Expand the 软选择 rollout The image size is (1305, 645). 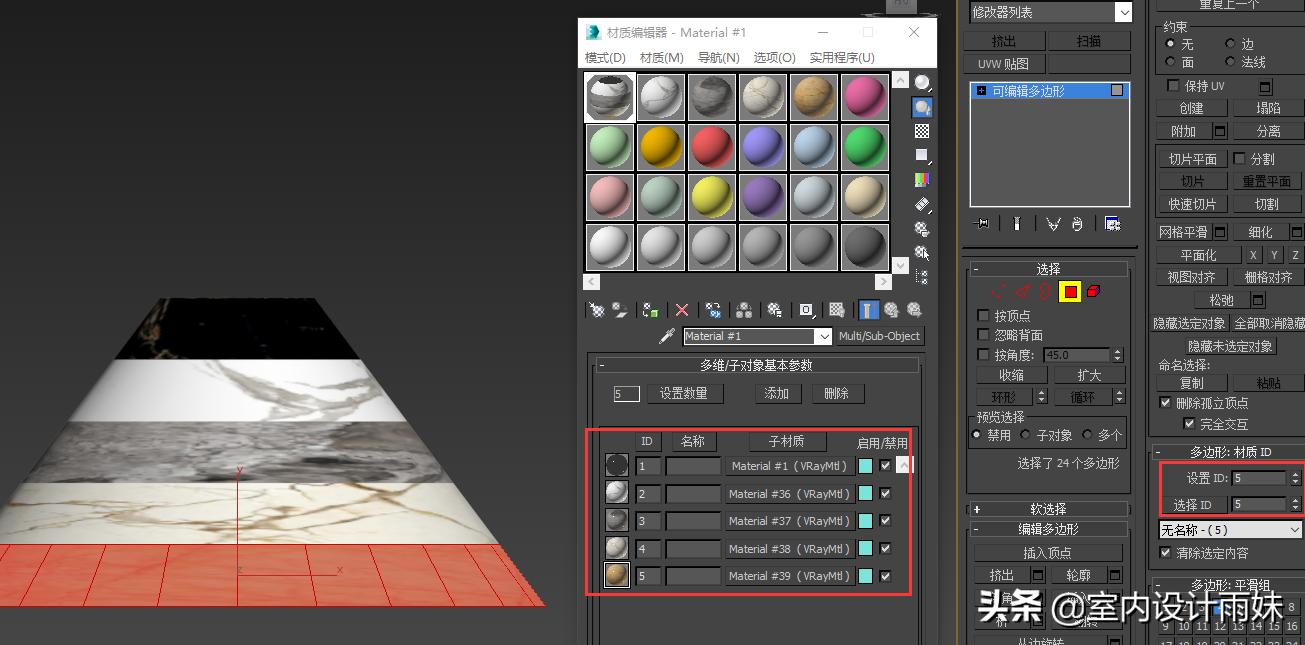[1047, 508]
